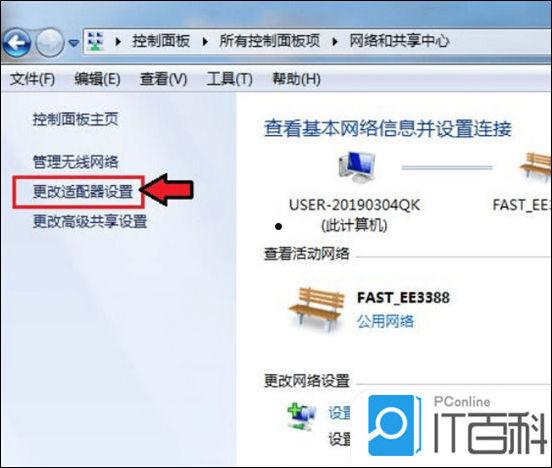Open 管理无线网络 in the sidebar
552x468 pixels.
(76, 162)
